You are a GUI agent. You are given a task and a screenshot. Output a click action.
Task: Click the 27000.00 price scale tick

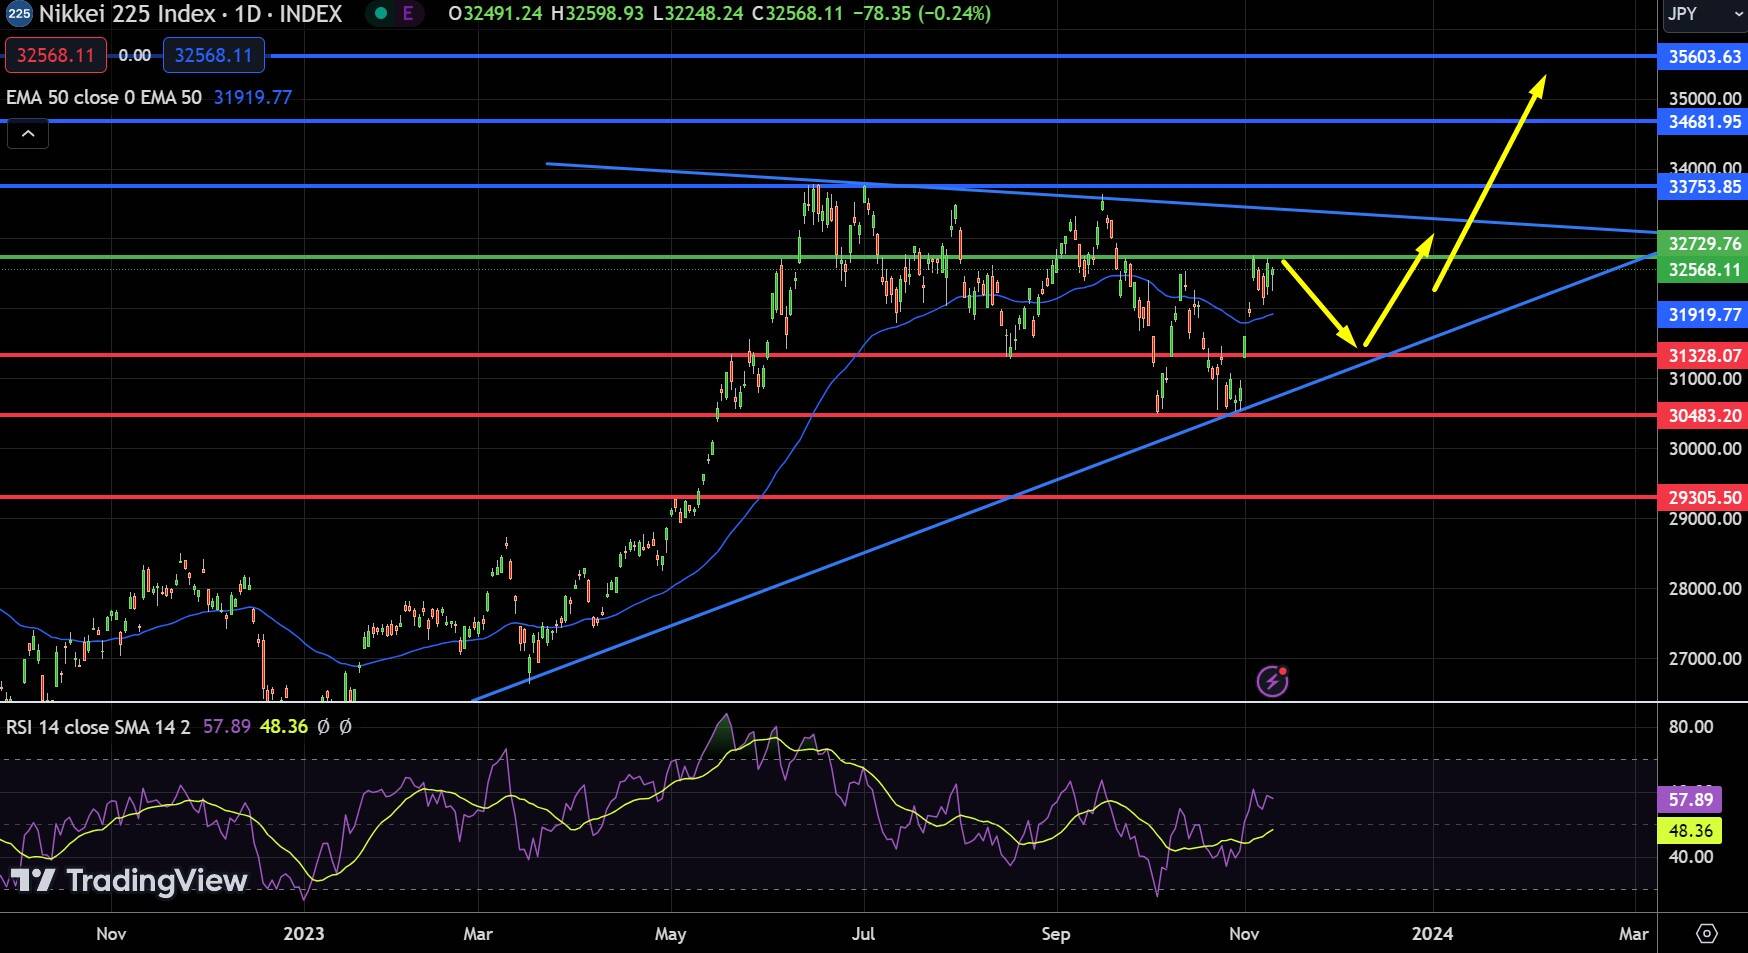pyautogui.click(x=1705, y=659)
